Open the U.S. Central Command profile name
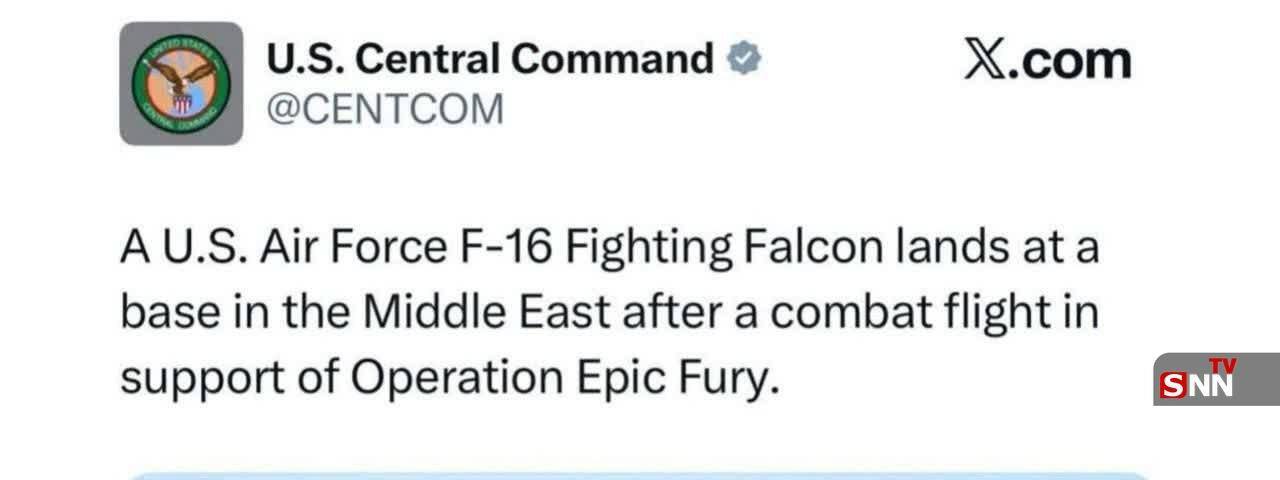This screenshot has width=1280, height=480. pos(489,59)
